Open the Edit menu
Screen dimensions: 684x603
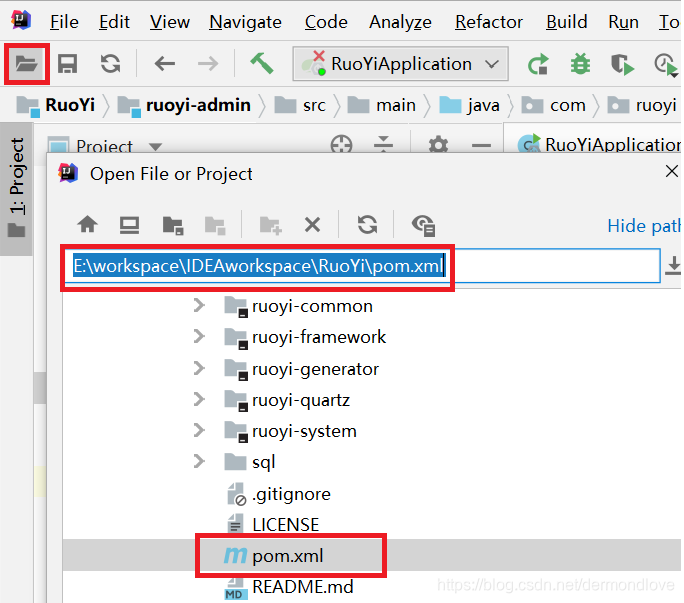coord(114,22)
